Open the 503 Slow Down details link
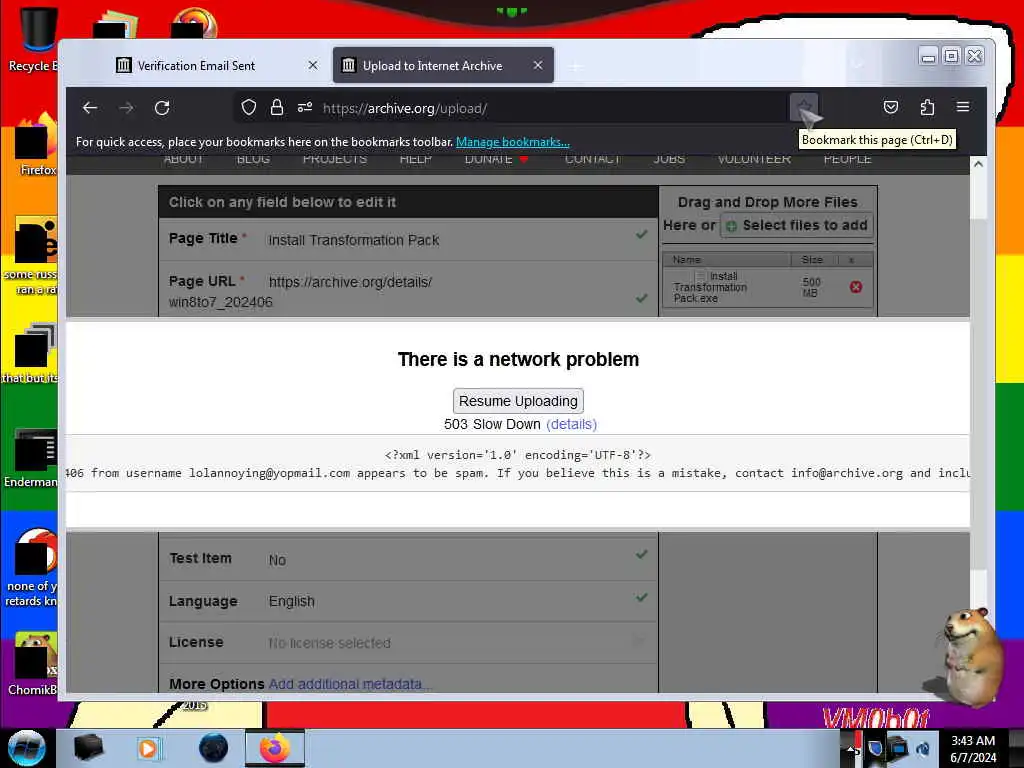The image size is (1024, 768). (x=571, y=424)
